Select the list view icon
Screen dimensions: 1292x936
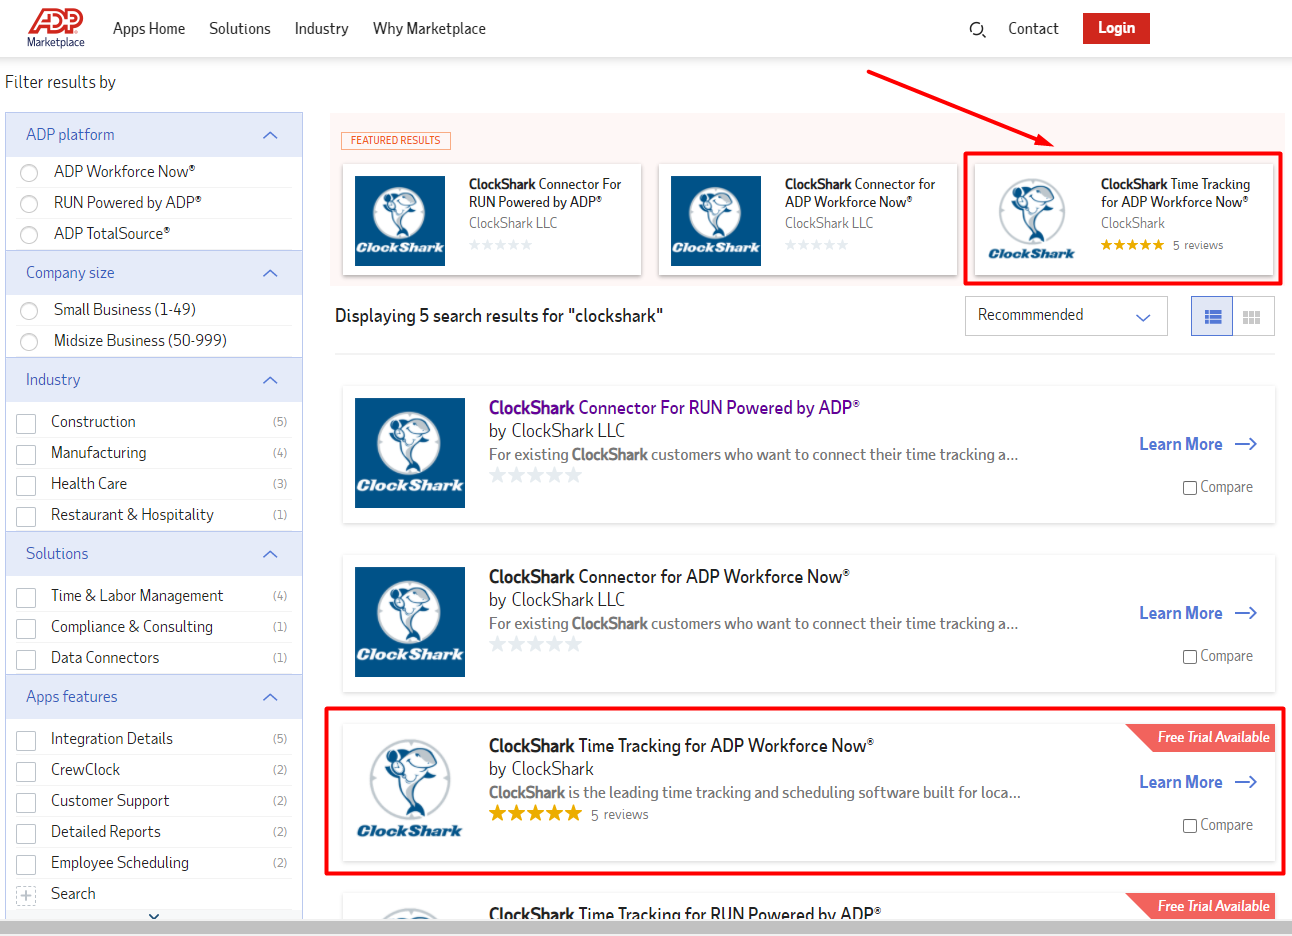coord(1211,315)
